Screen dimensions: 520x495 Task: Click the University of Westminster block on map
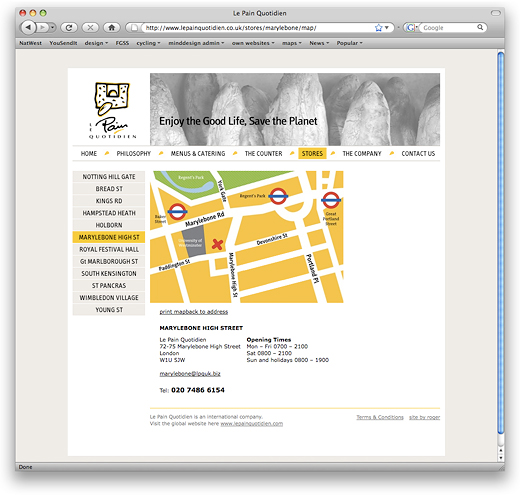193,241
